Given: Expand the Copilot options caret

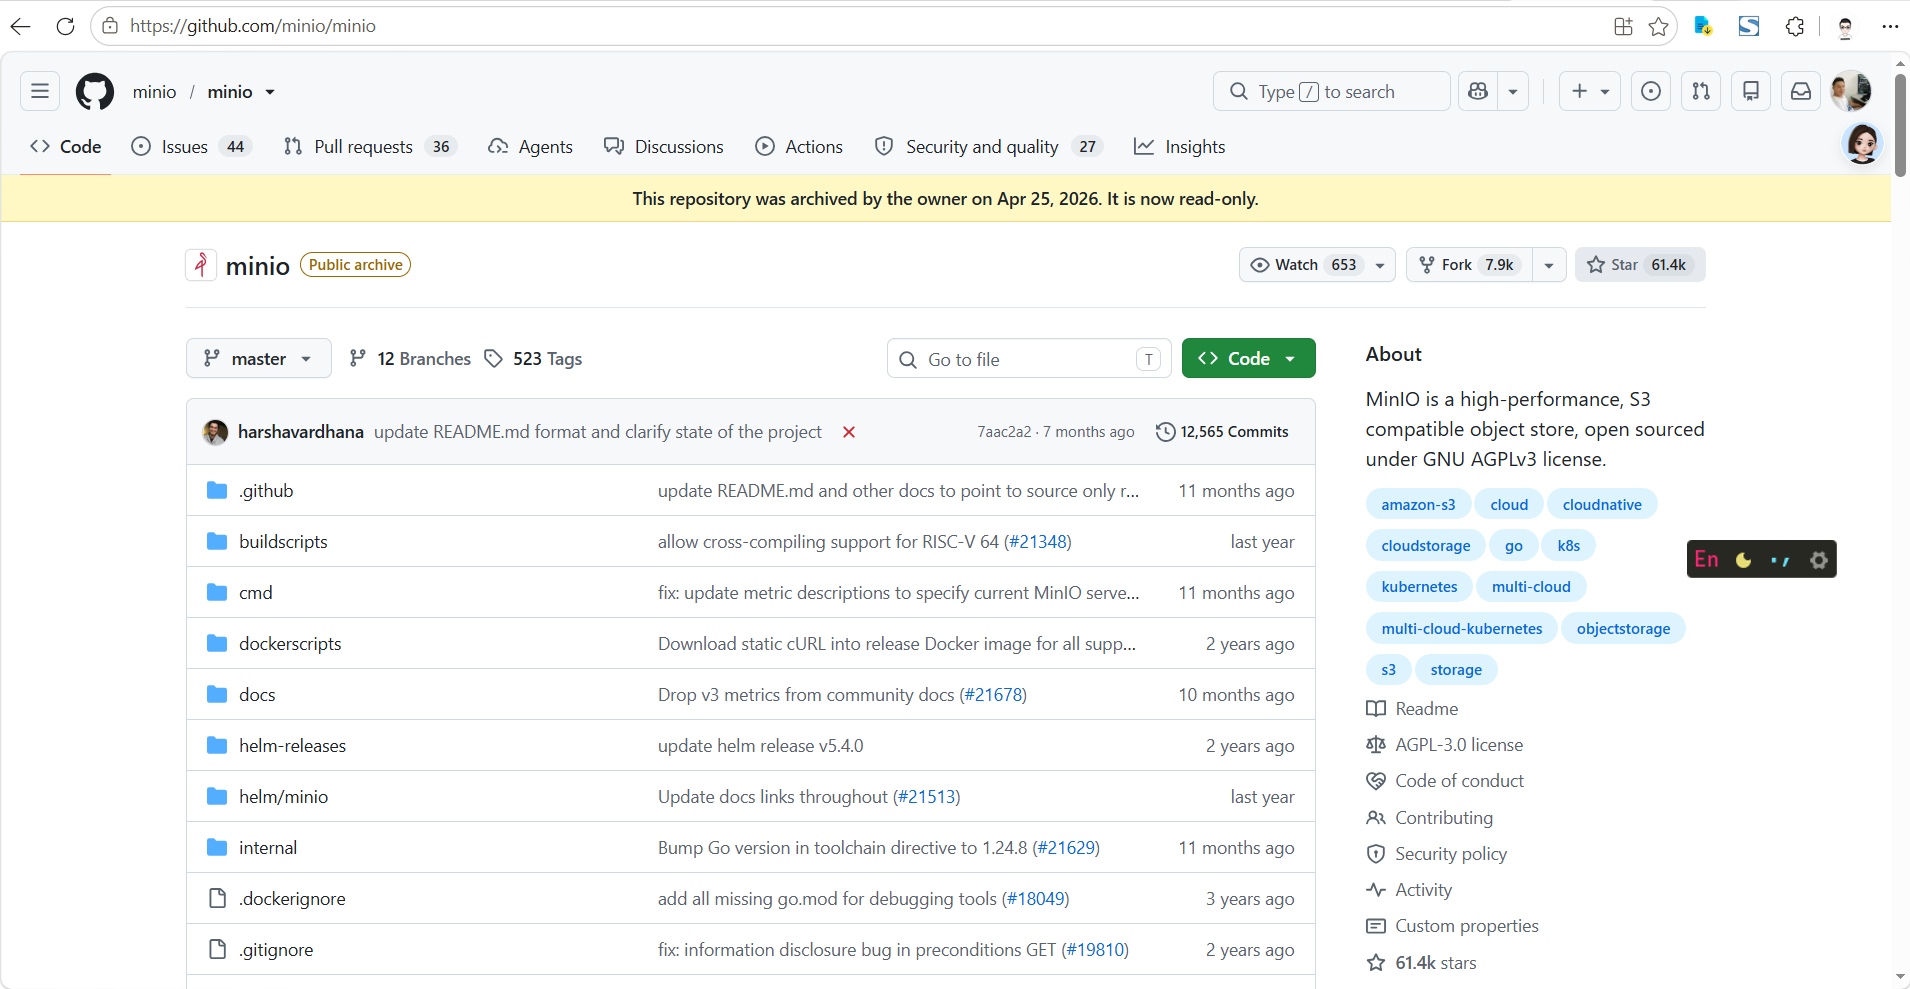Looking at the screenshot, I should click(1513, 92).
